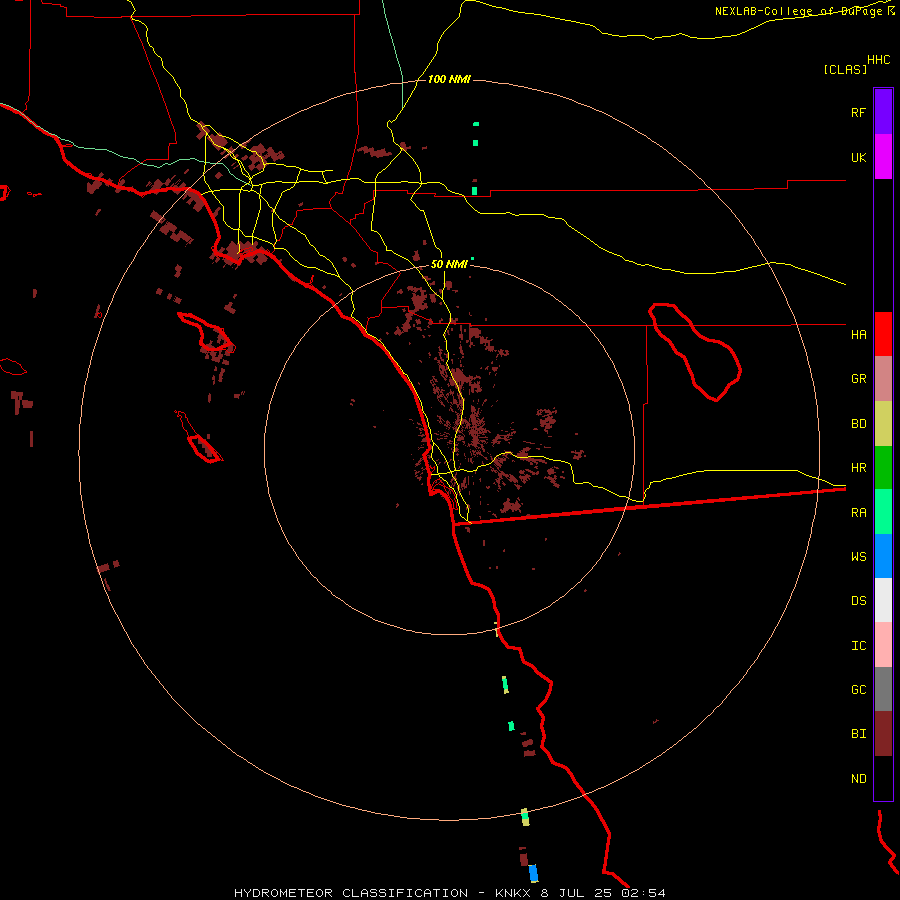Viewport: 900px width, 900px height.
Task: Click the RA light green legend swatch
Action: click(883, 512)
